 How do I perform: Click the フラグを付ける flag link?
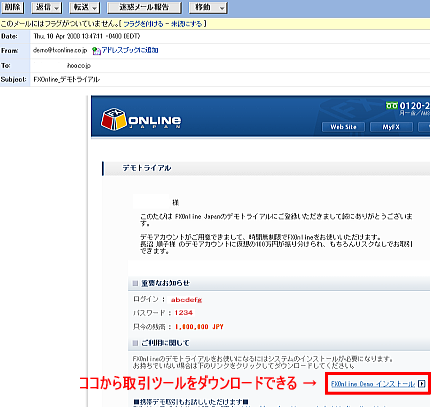click(143, 24)
